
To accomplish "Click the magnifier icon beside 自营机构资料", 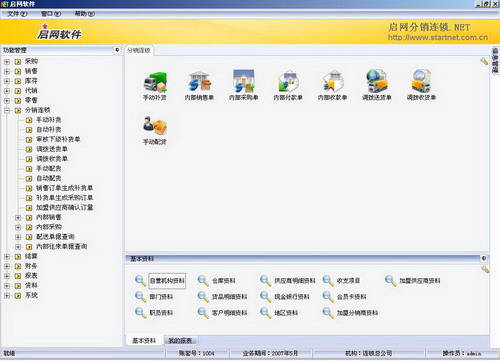I will coord(140,281).
